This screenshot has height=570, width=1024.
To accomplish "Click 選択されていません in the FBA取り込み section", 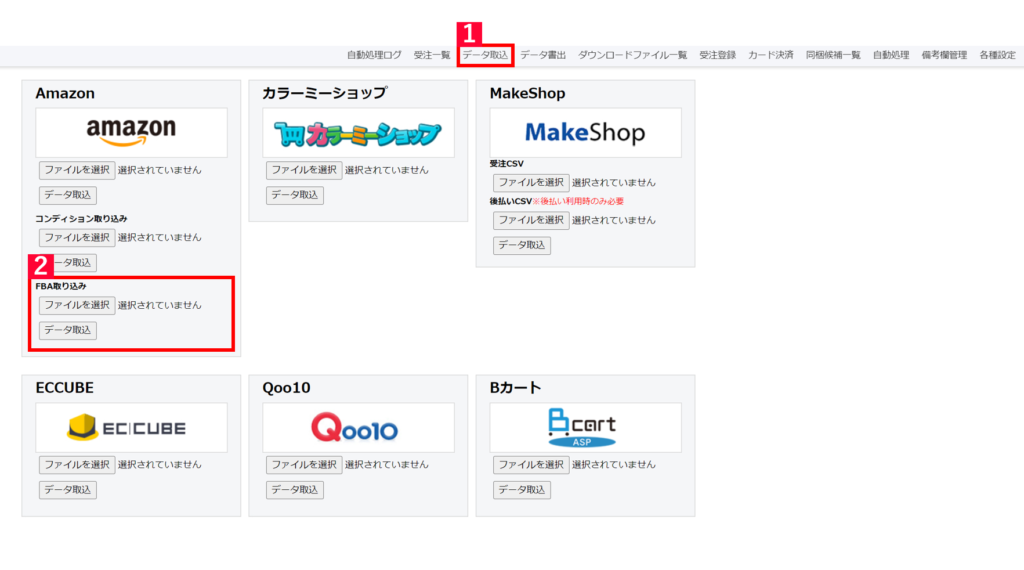I will coord(159,306).
